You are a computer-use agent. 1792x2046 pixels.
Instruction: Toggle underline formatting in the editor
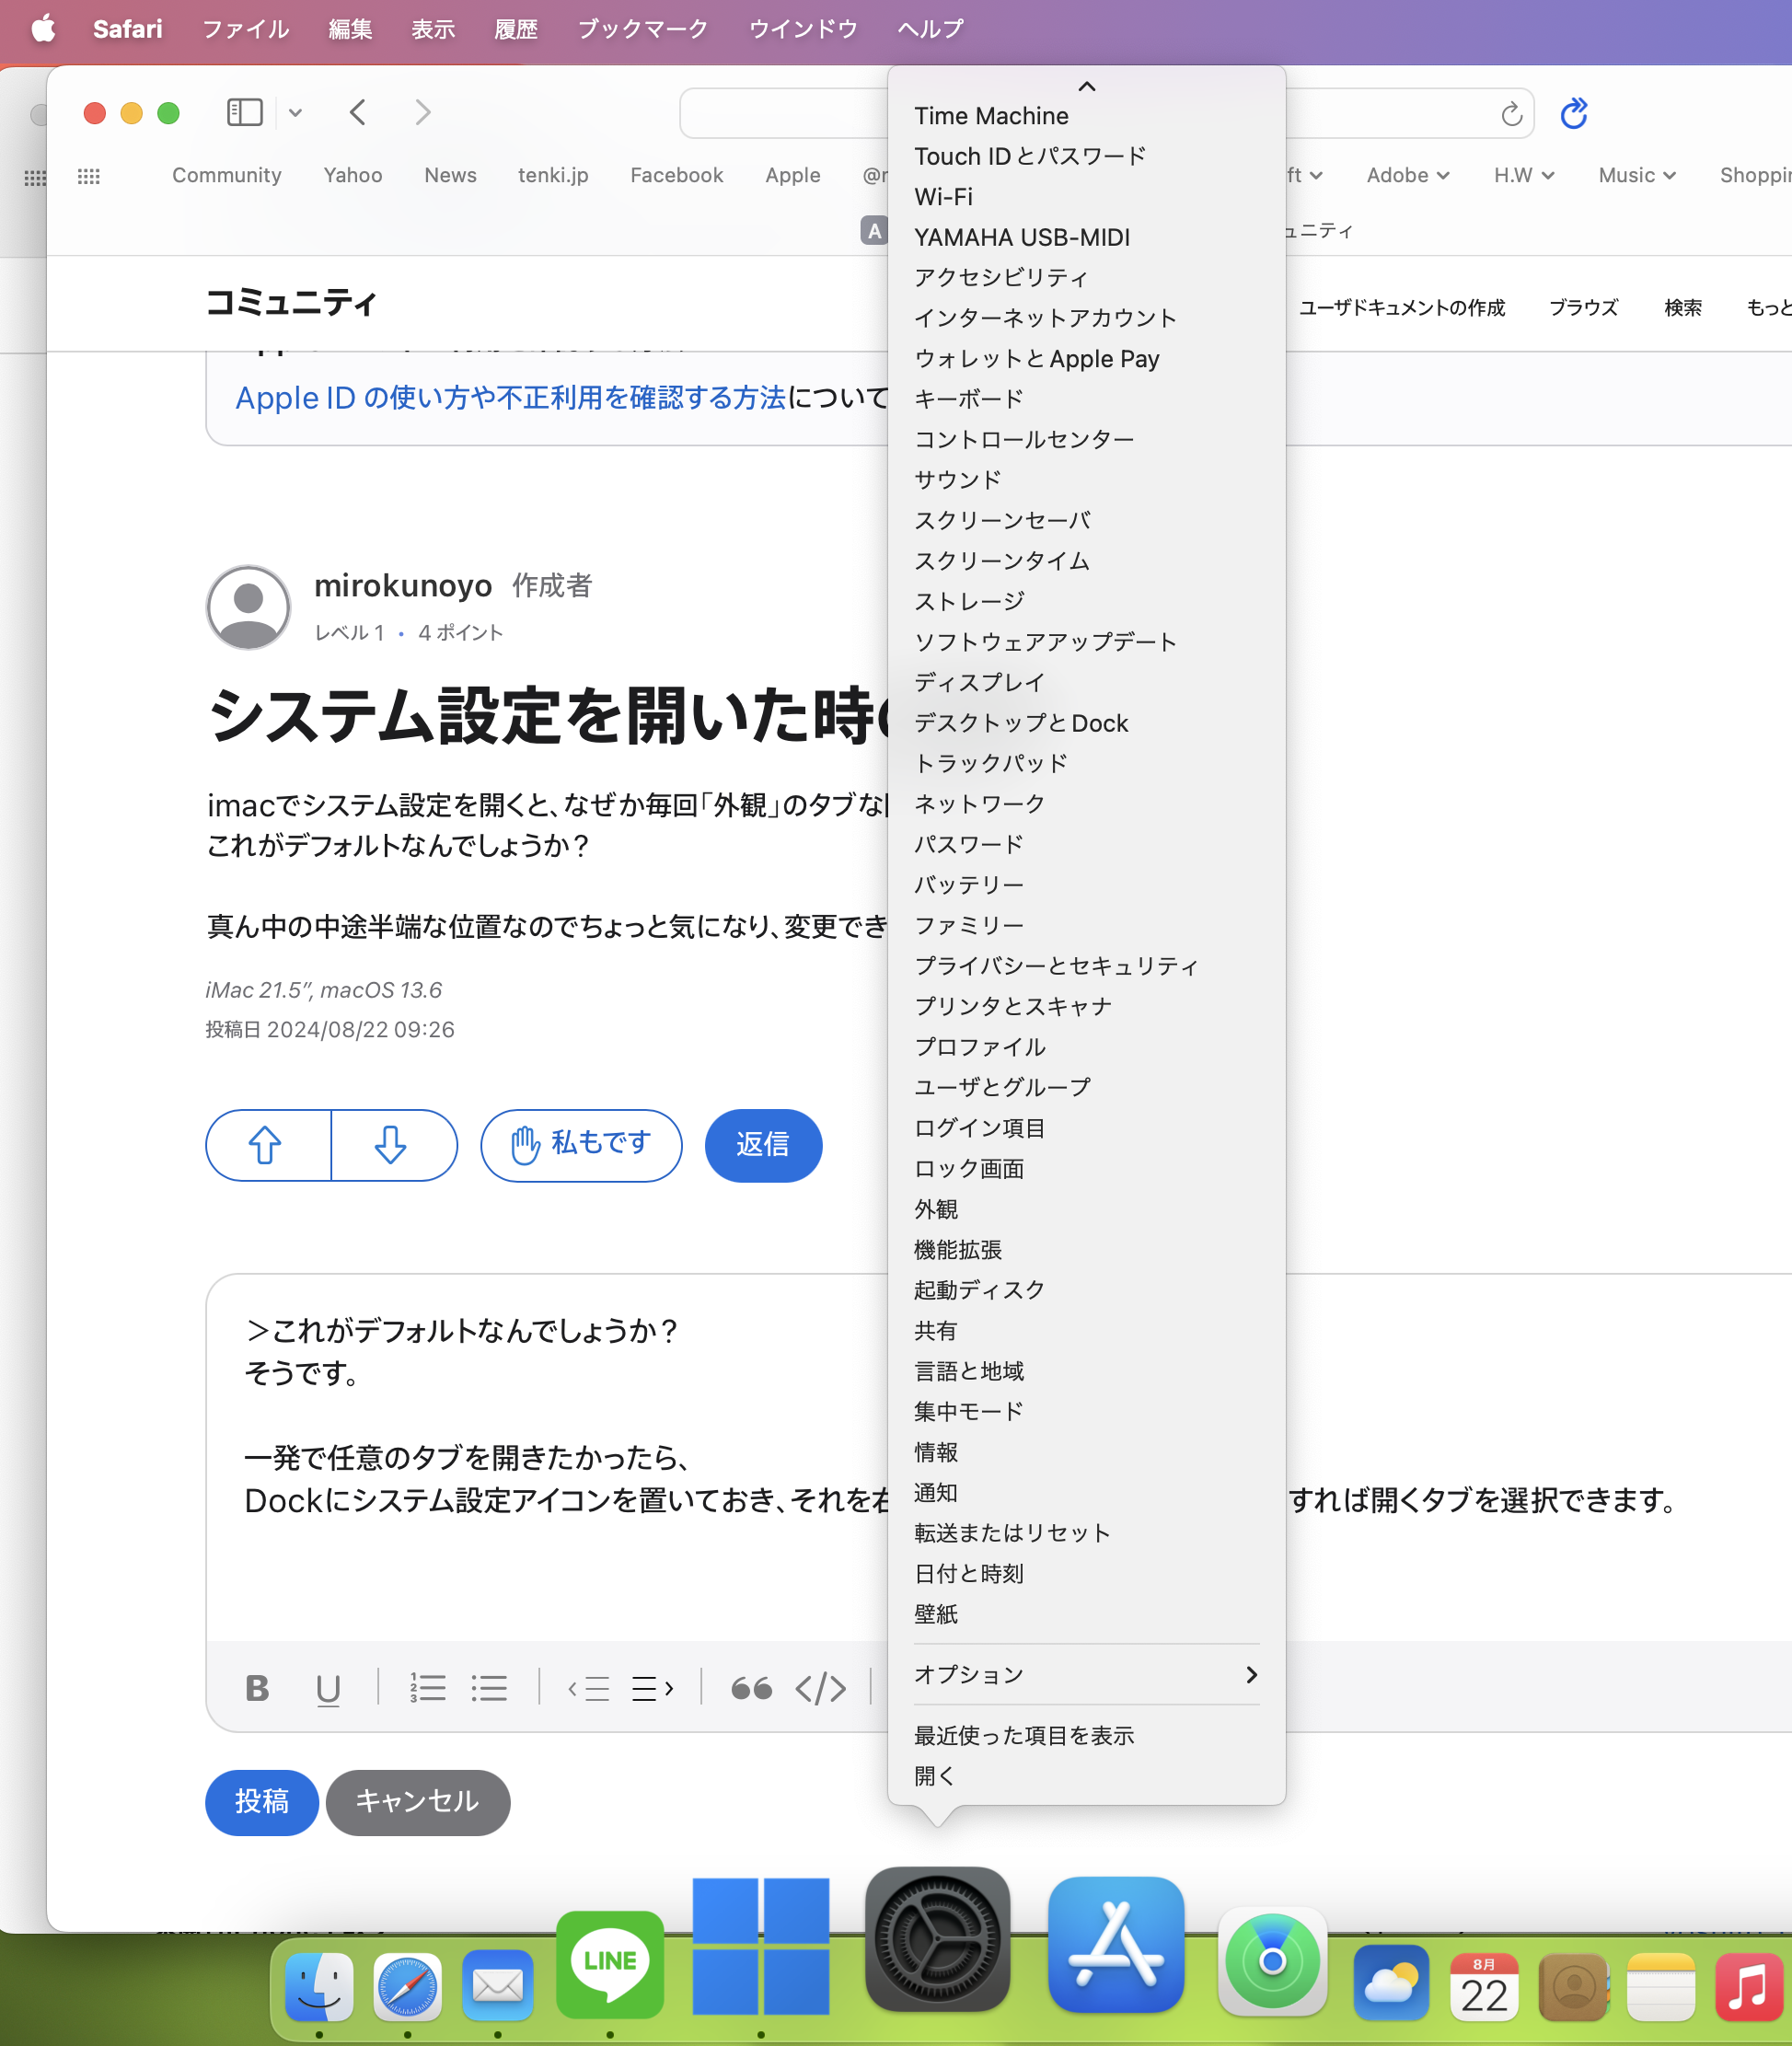click(x=328, y=1689)
